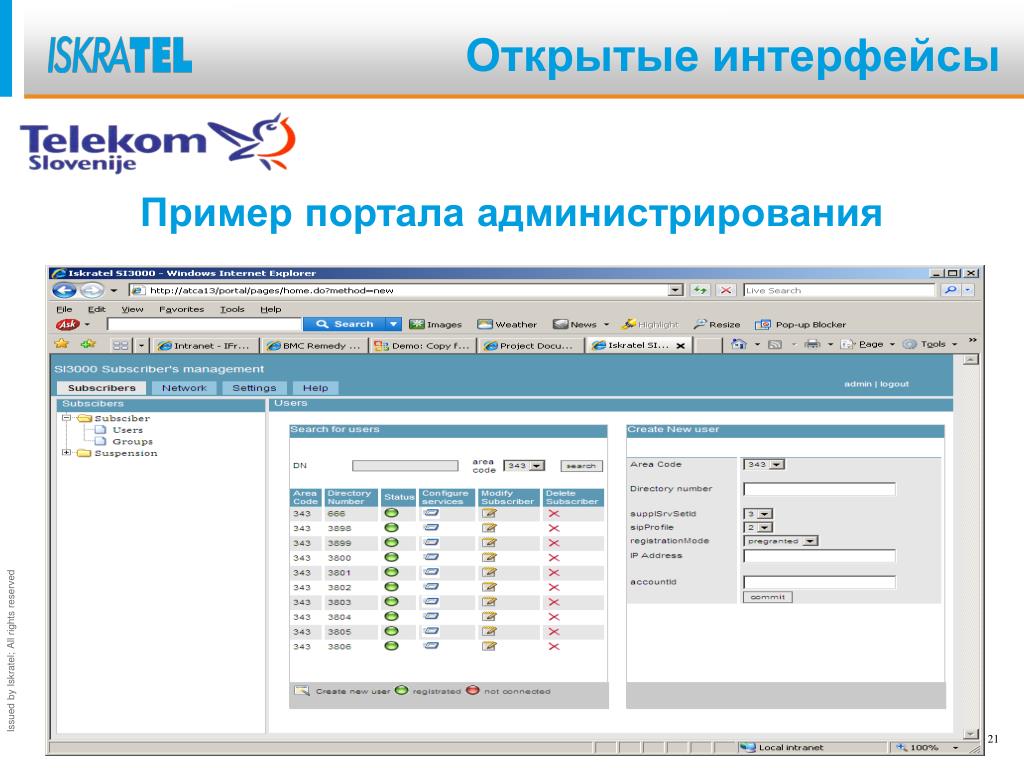
Task: Open the registrationMode pregranted dropdown
Action: [x=810, y=541]
